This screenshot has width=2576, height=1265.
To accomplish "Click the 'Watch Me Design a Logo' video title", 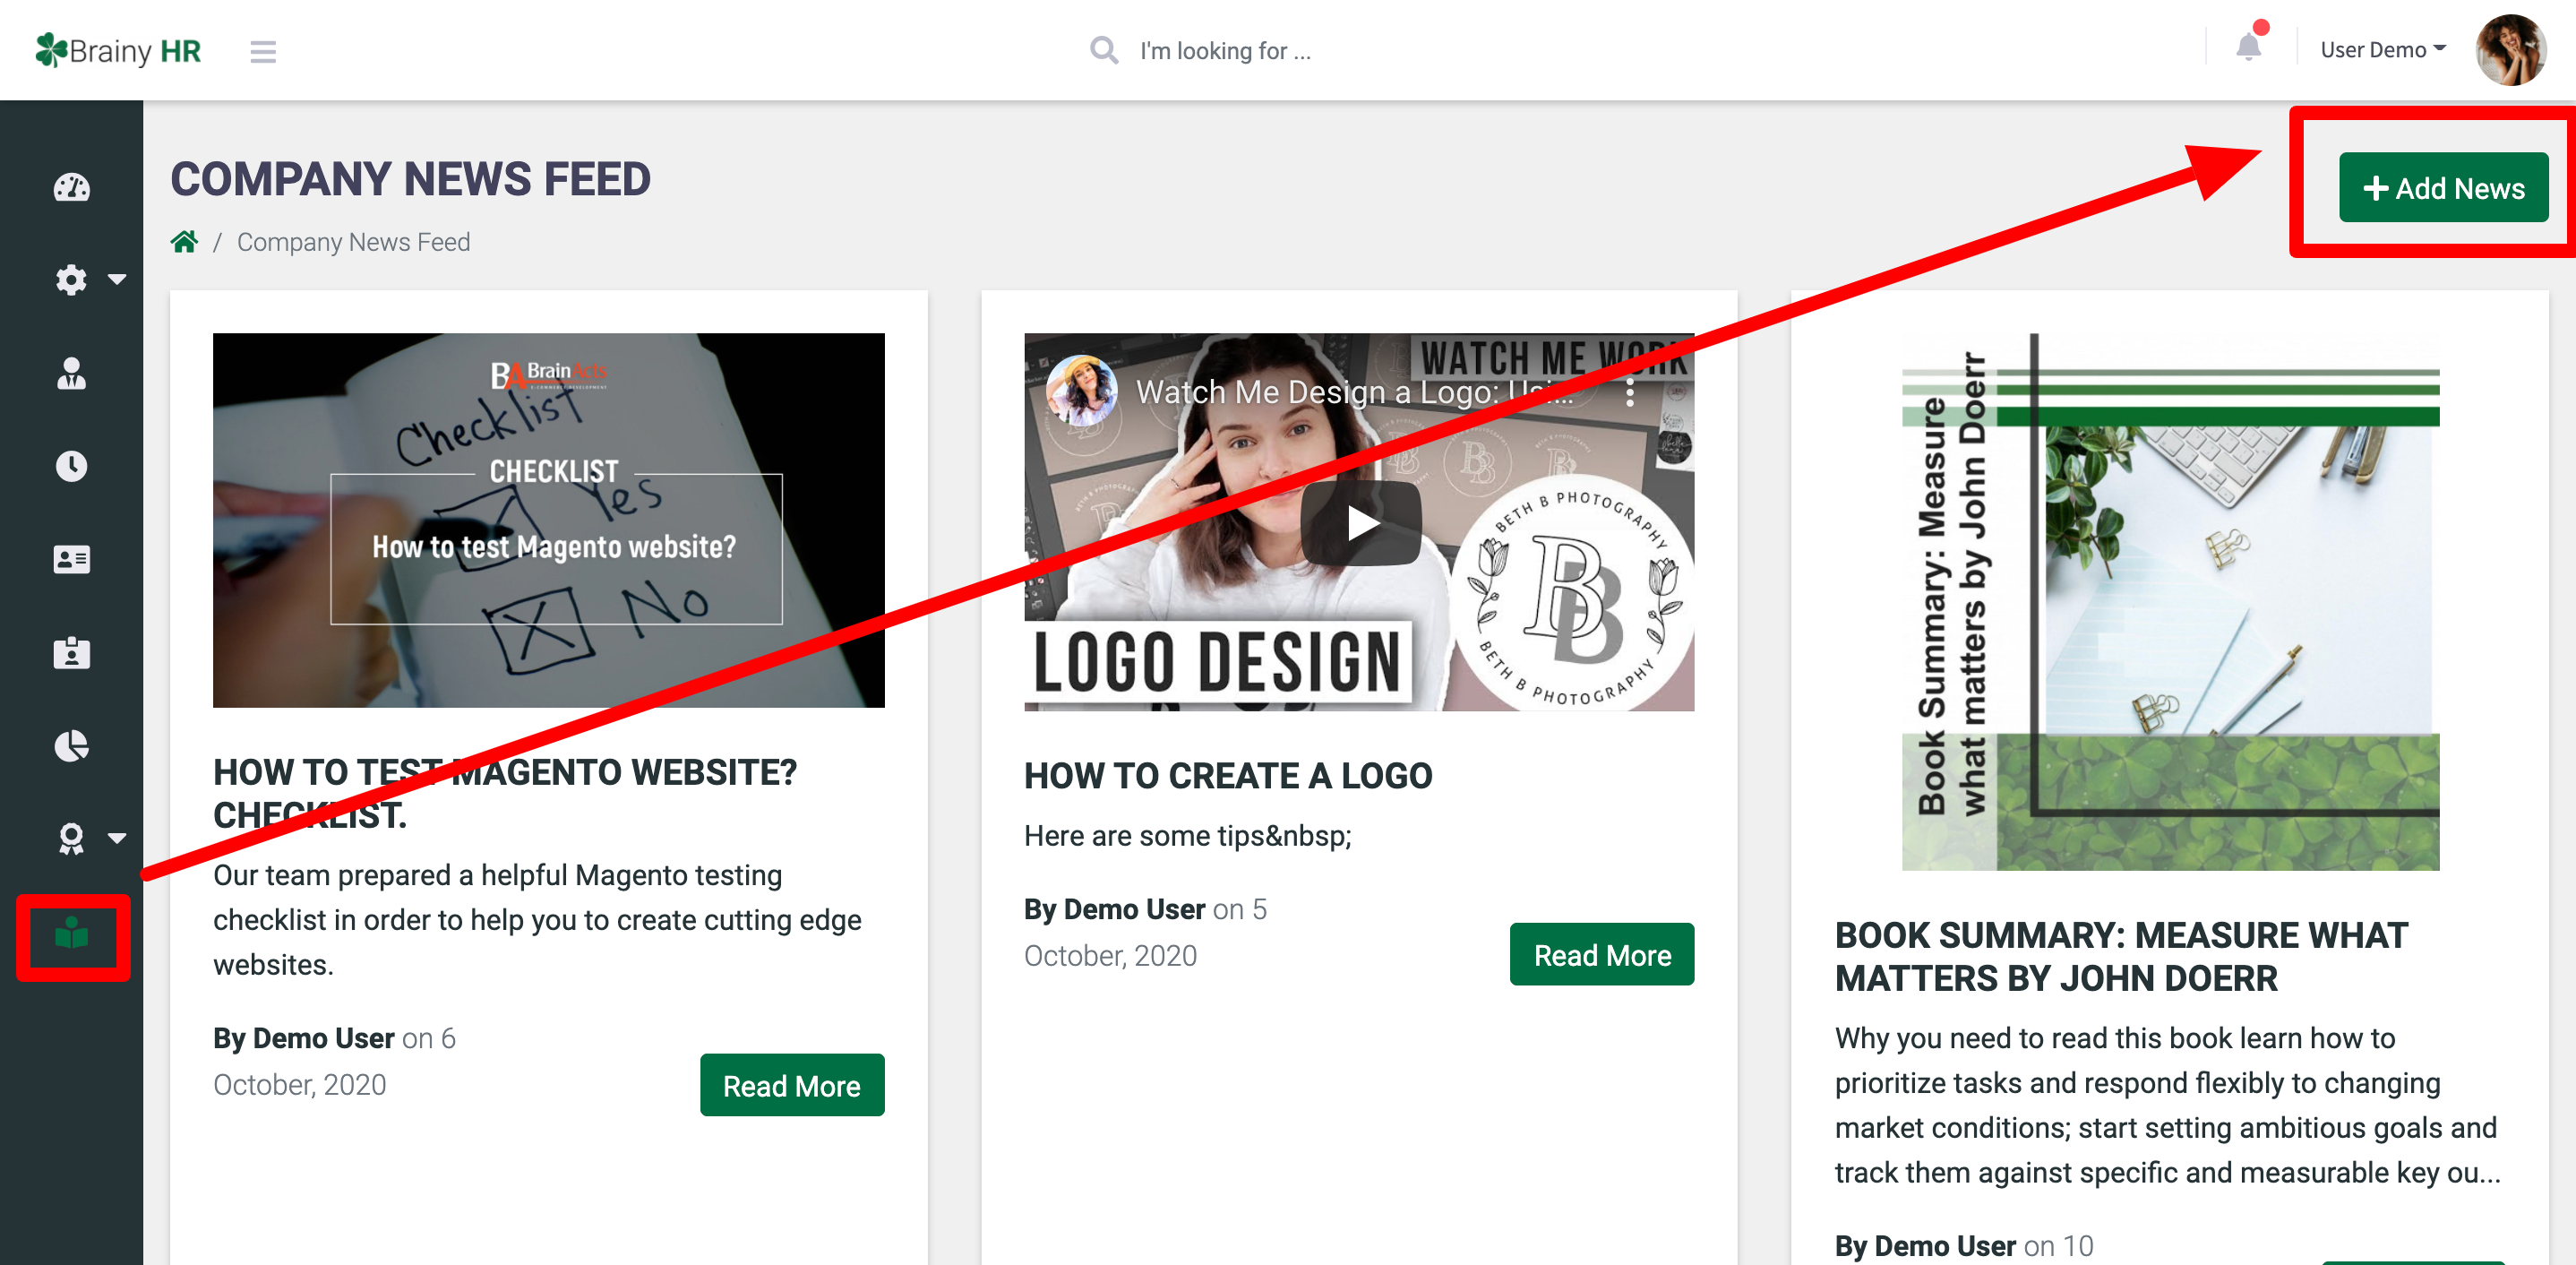I will [1355, 392].
